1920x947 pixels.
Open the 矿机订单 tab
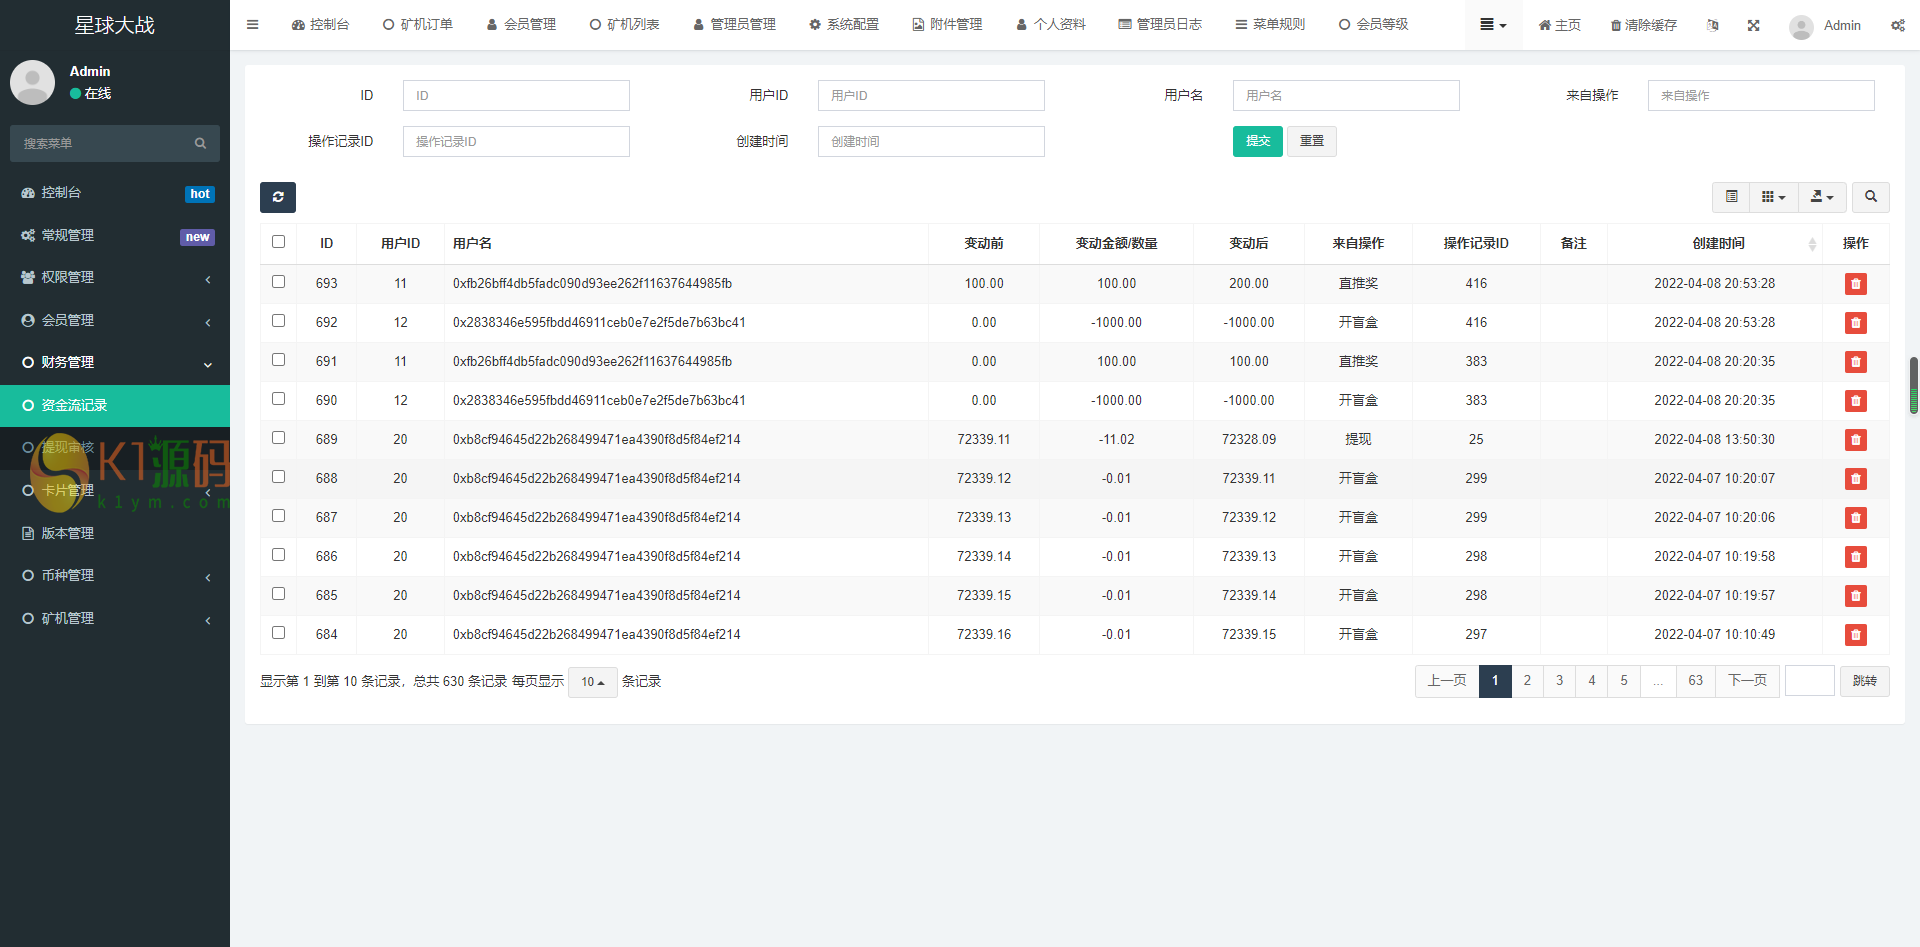tap(418, 25)
